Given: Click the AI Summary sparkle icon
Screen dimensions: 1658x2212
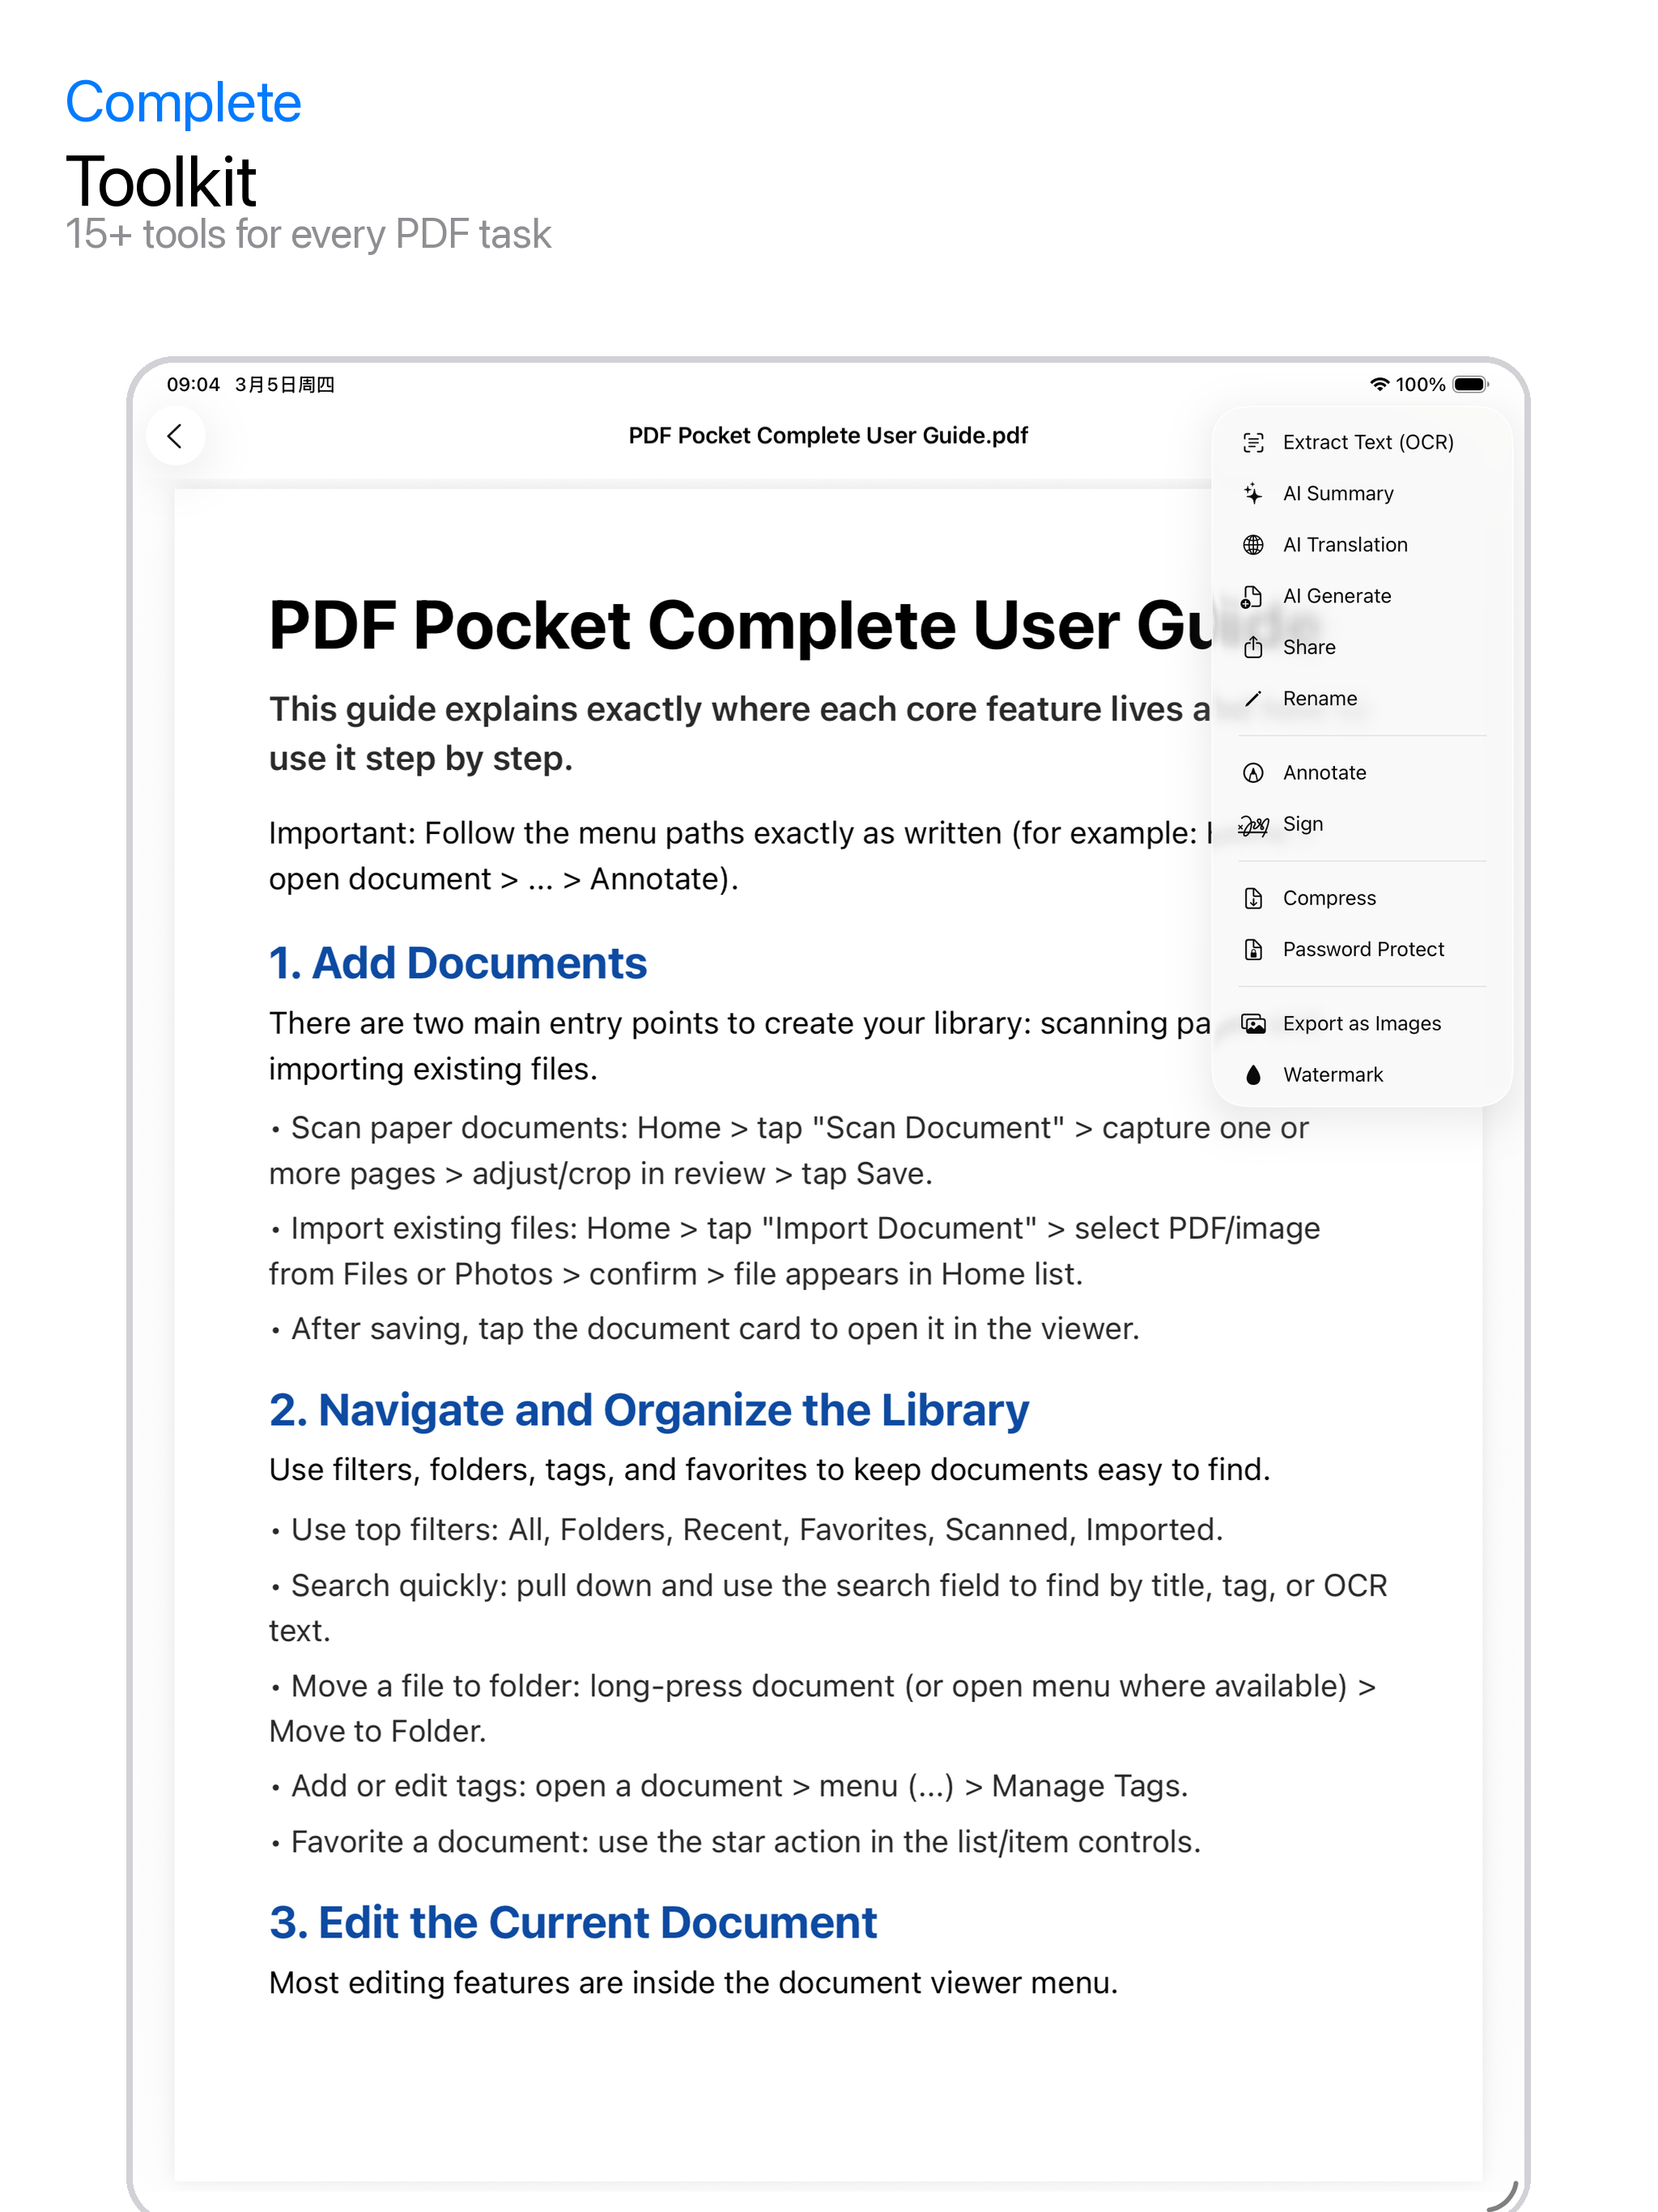Looking at the screenshot, I should (1253, 494).
